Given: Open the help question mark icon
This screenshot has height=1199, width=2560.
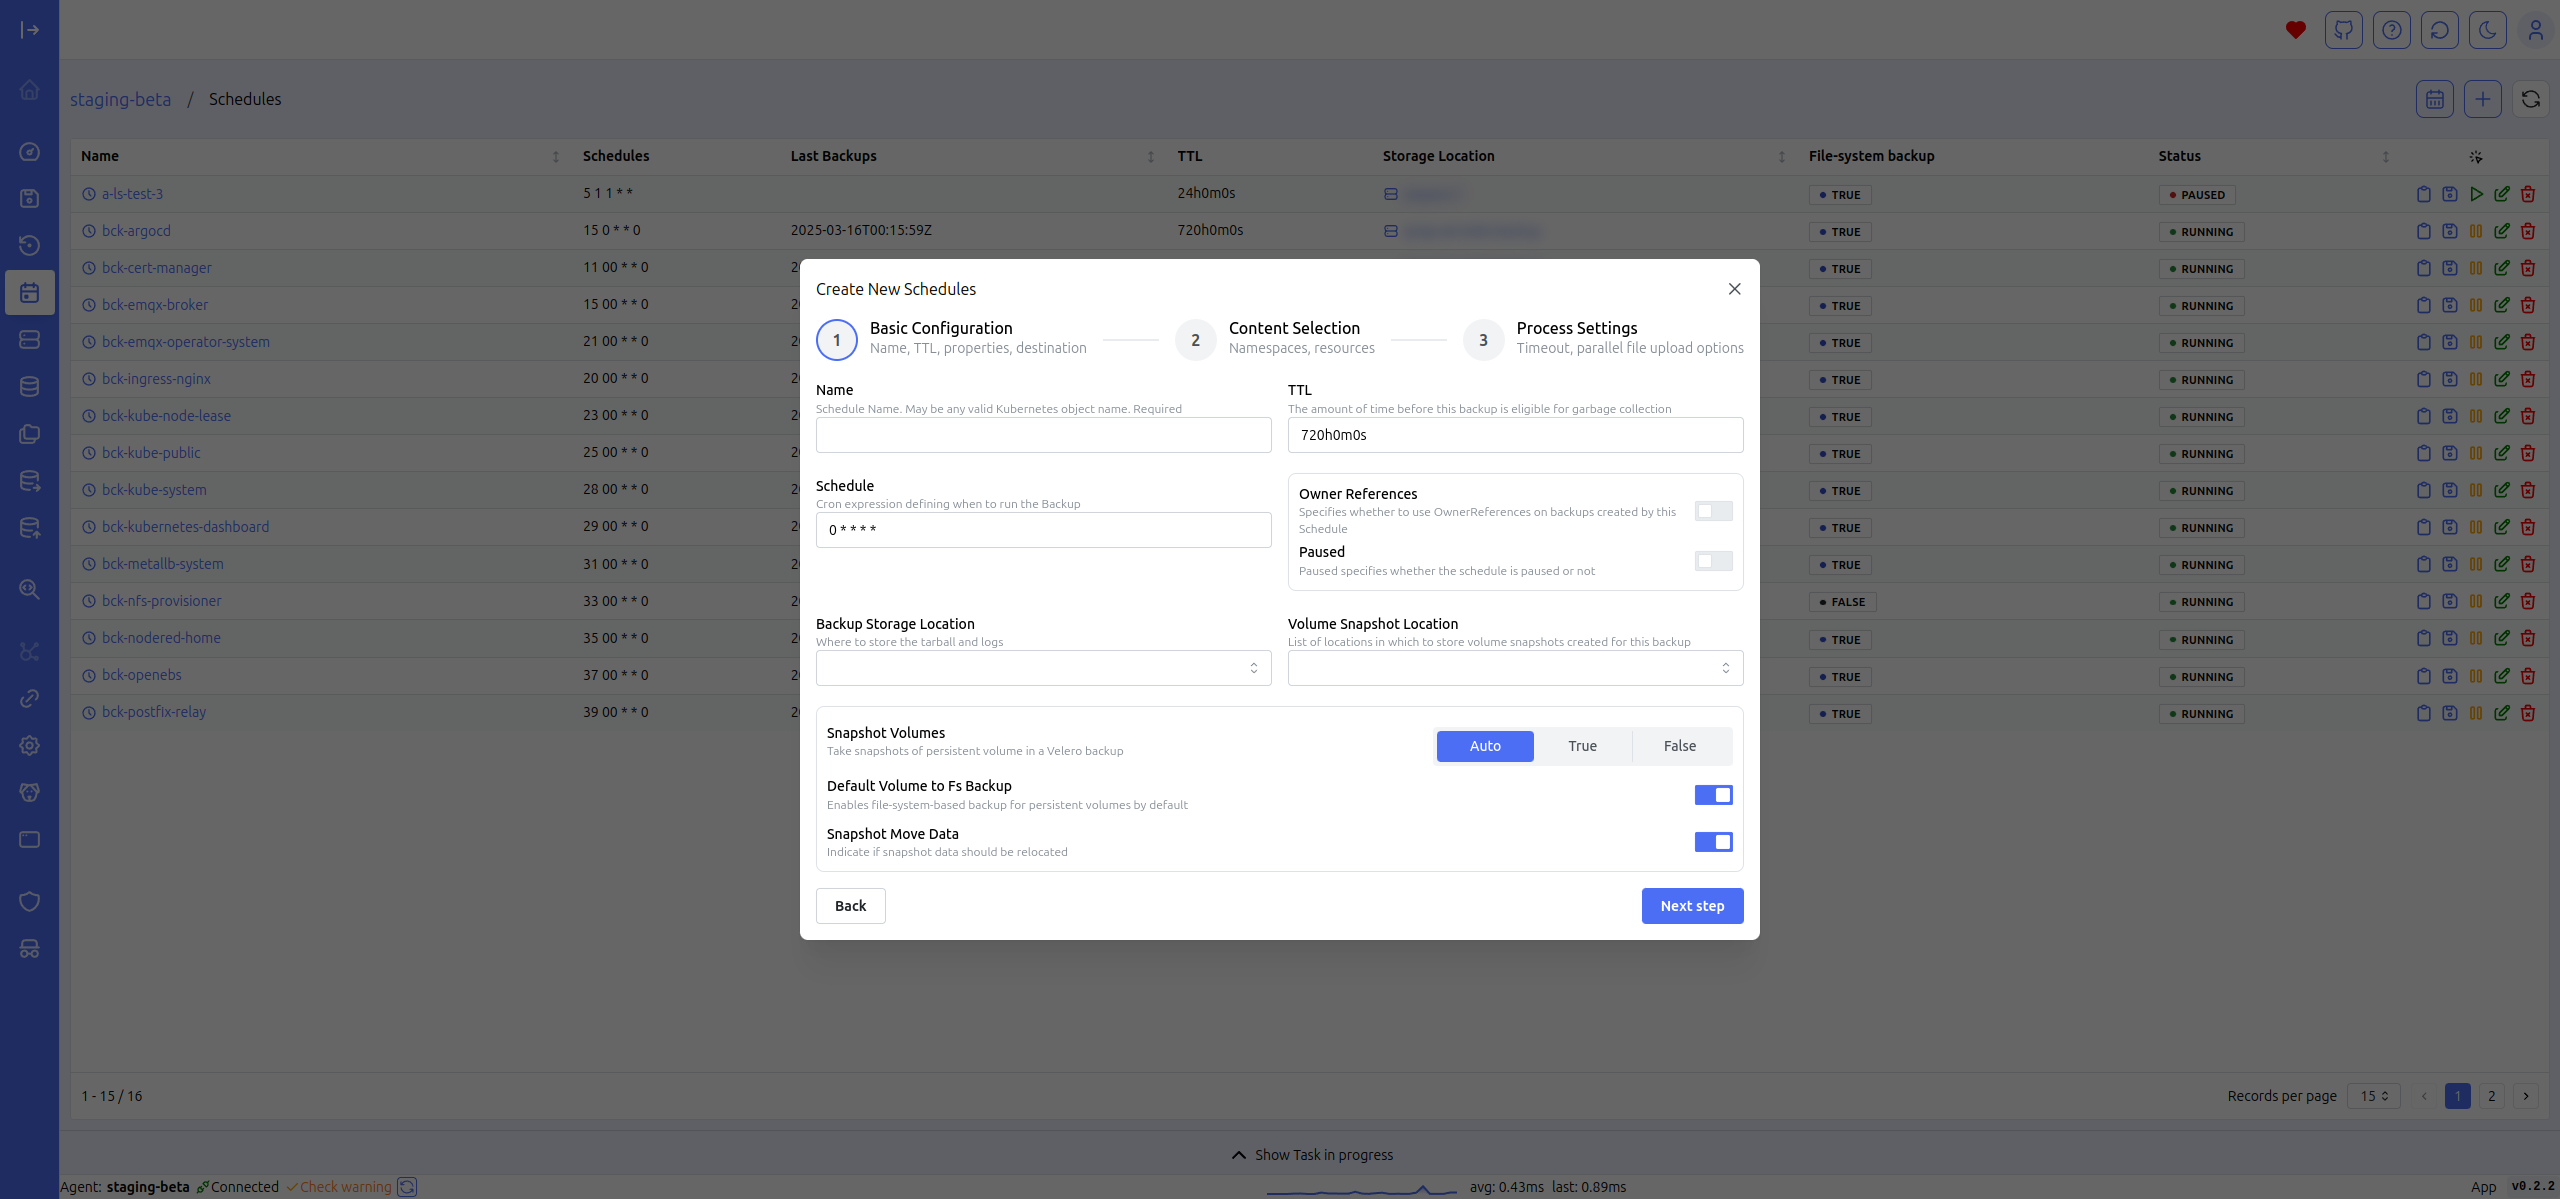Looking at the screenshot, I should click(2392, 30).
